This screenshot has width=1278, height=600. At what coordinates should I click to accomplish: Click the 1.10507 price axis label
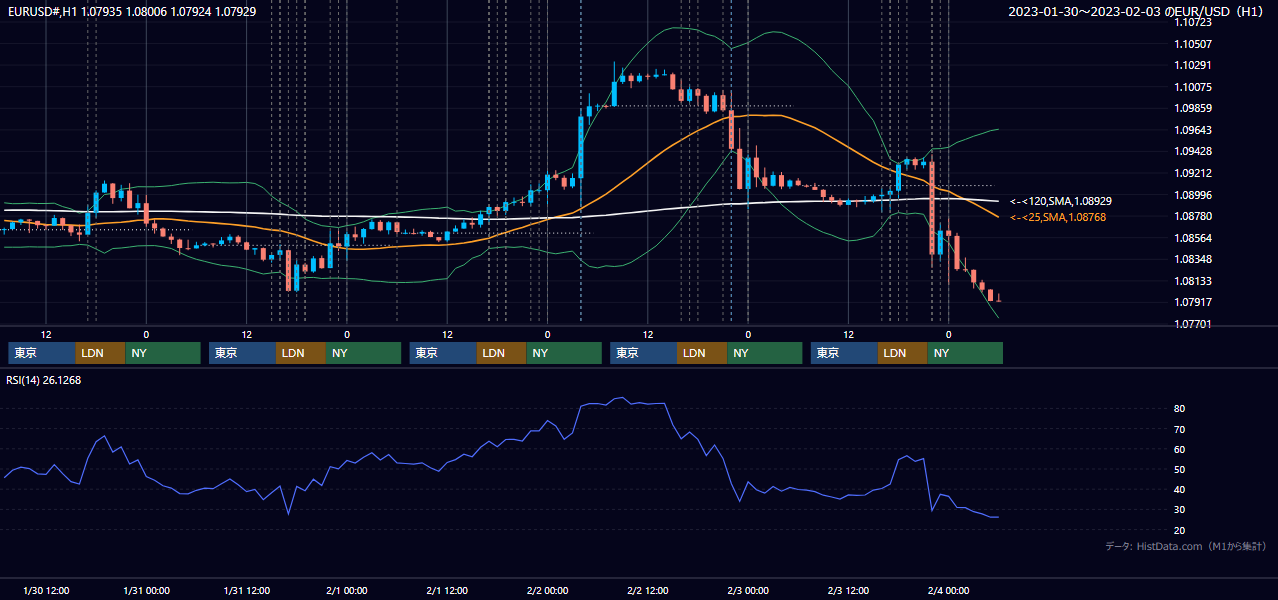[x=1193, y=44]
